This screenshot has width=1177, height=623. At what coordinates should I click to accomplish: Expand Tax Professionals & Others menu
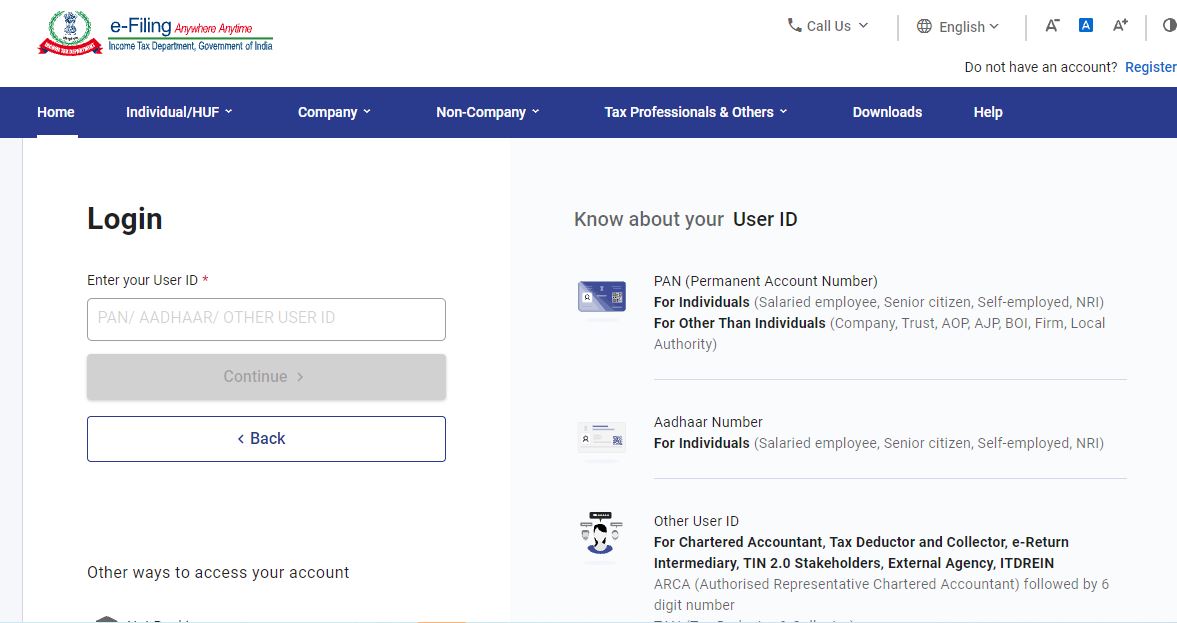[x=696, y=112]
